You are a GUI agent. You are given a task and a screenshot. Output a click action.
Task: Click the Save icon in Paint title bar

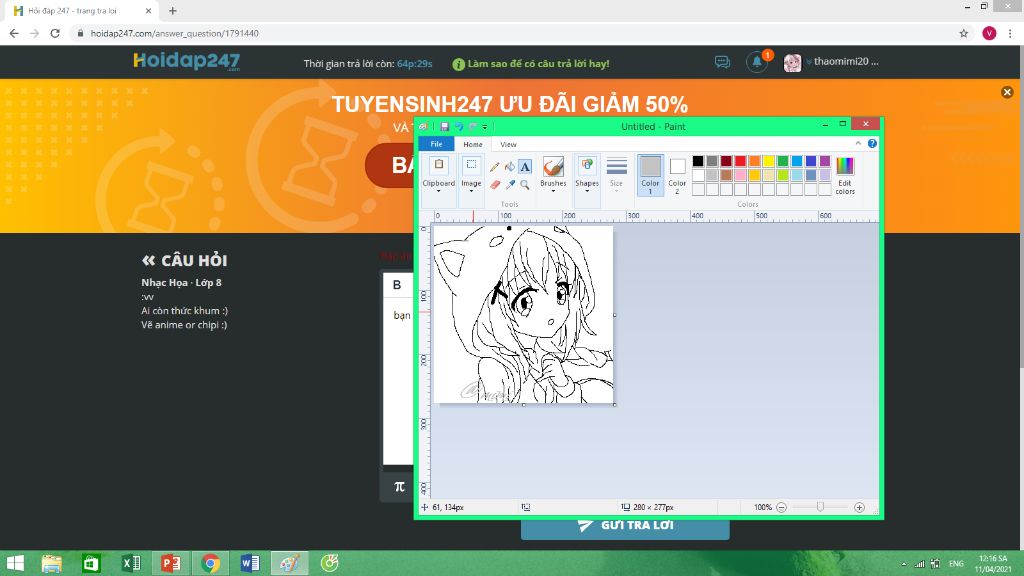[x=444, y=127]
